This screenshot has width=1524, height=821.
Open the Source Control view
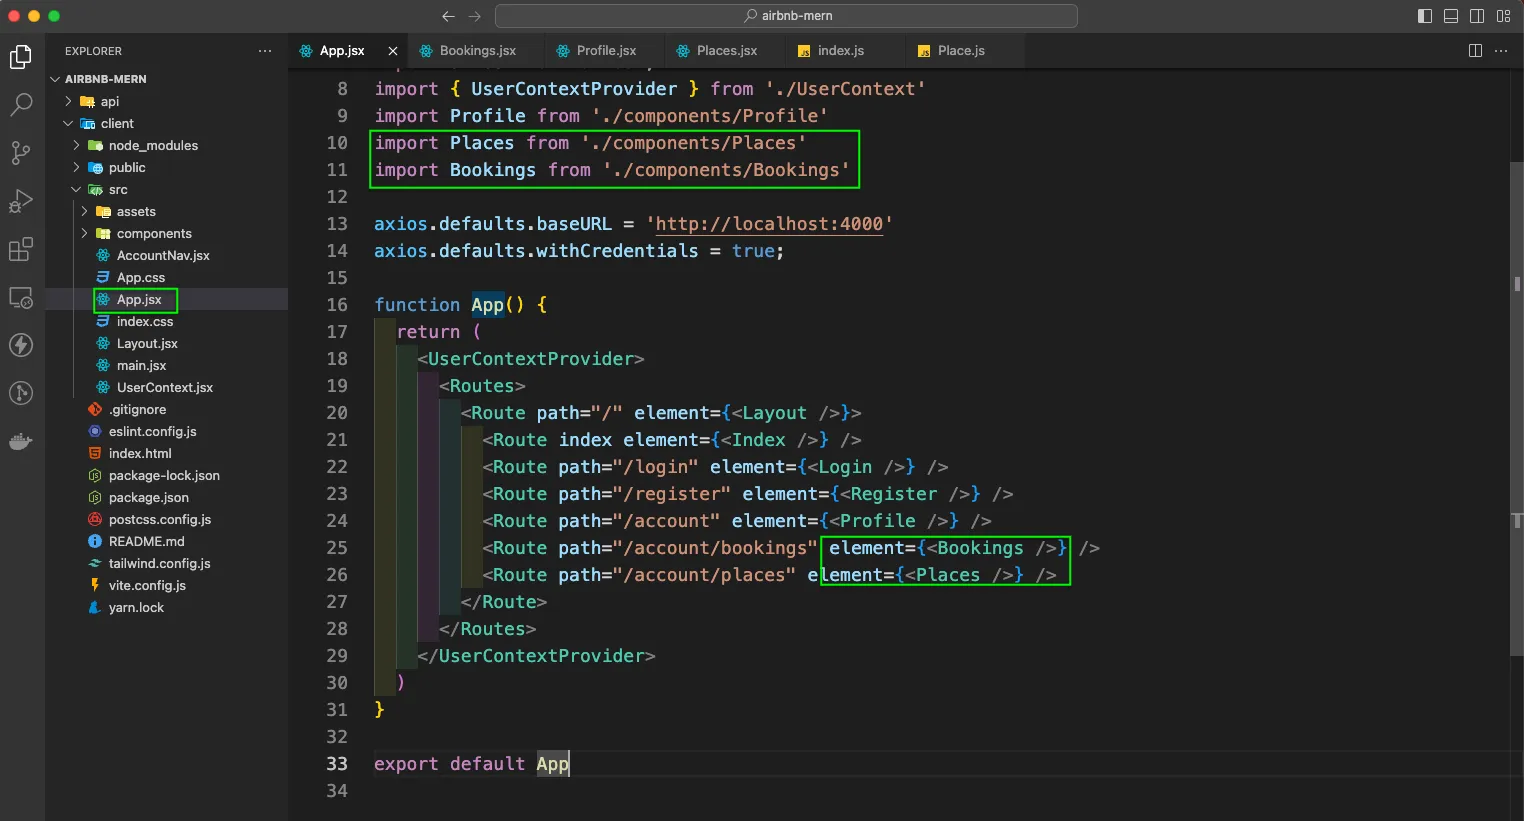[x=21, y=152]
